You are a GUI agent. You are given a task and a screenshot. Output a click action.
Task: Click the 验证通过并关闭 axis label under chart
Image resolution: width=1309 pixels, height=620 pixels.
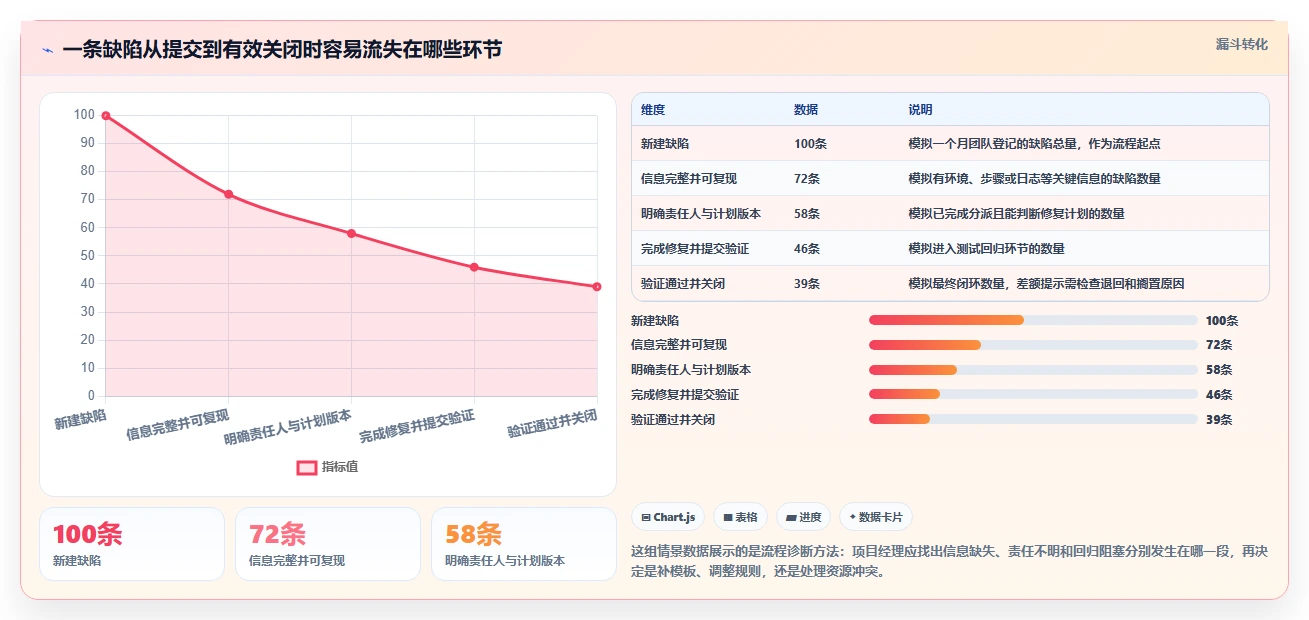click(x=553, y=424)
